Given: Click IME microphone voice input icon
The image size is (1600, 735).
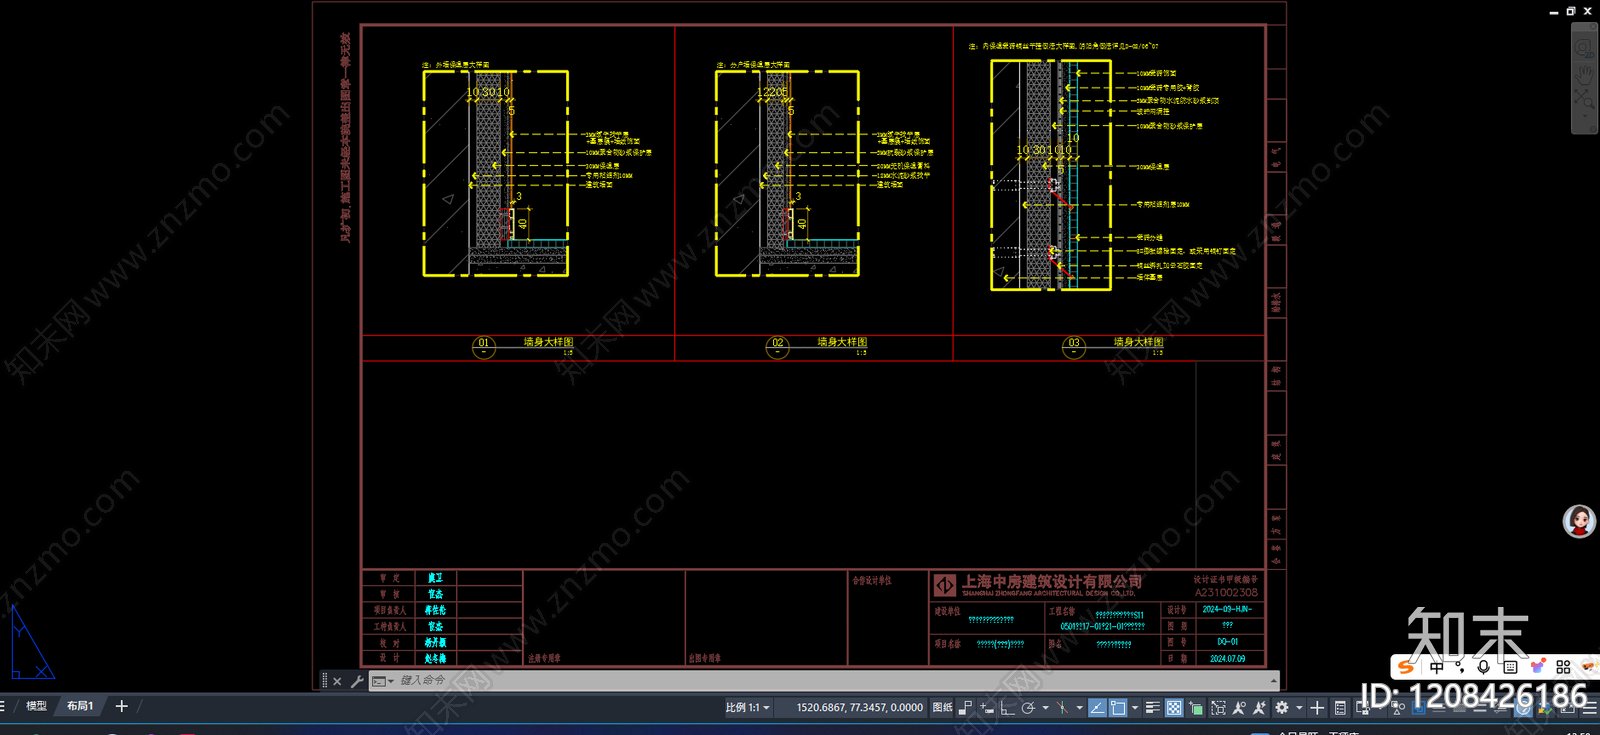Looking at the screenshot, I should coord(1484,667).
